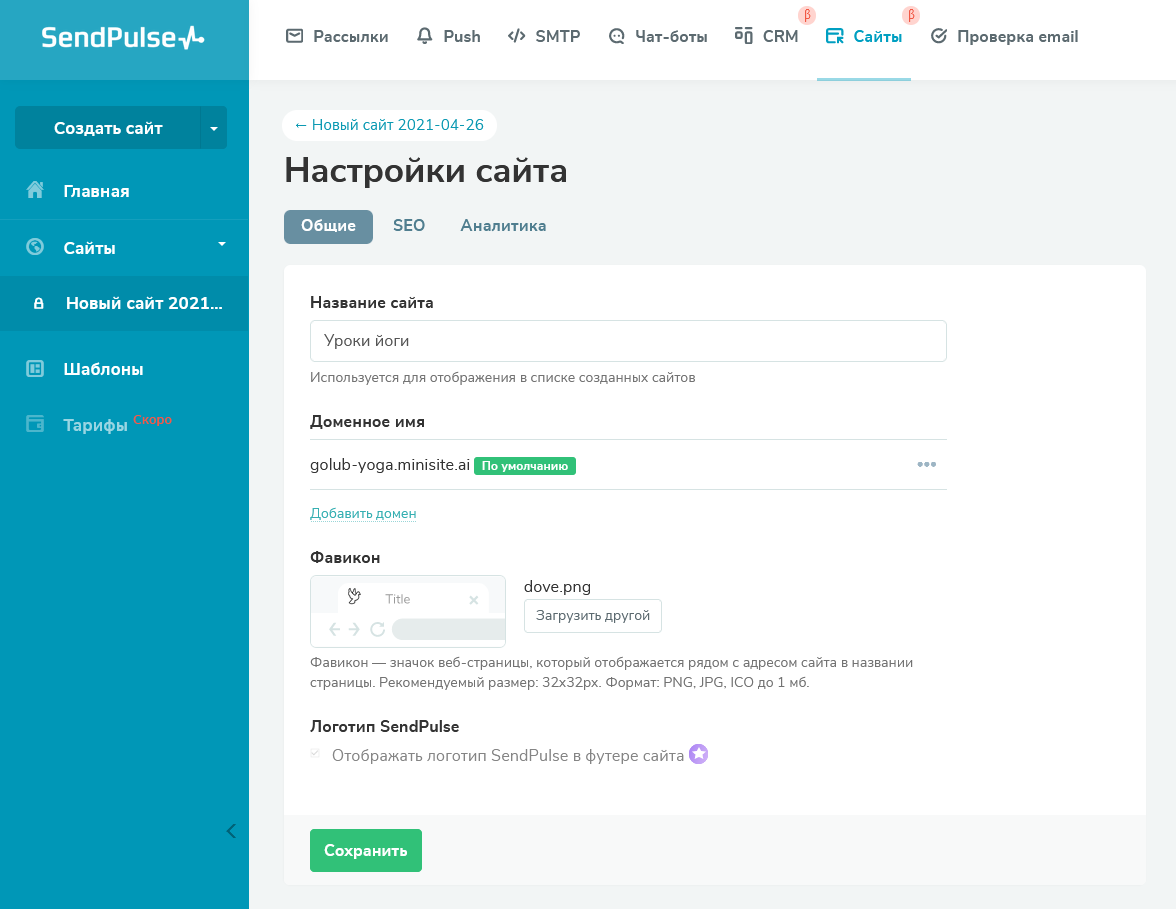1176x909 pixels.
Task: Click the favicon browser preview thumbnail
Action: 408,611
